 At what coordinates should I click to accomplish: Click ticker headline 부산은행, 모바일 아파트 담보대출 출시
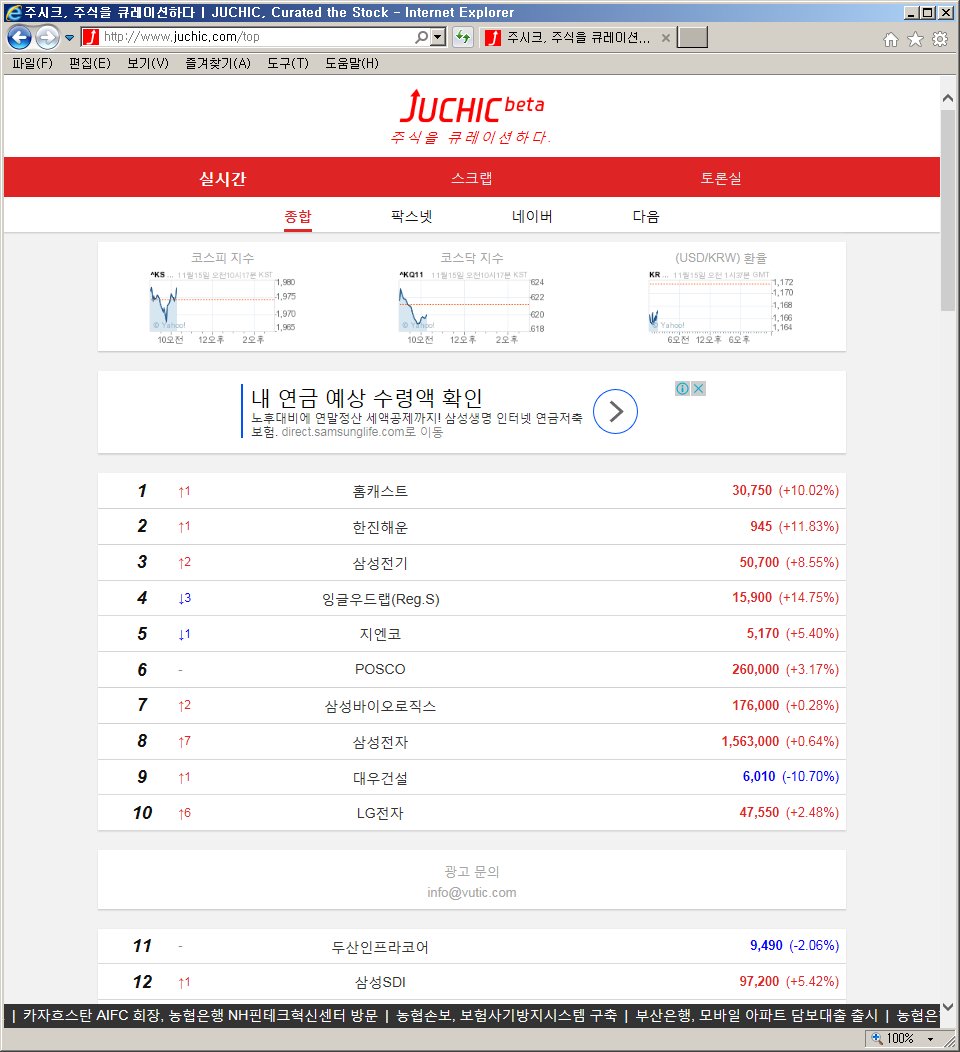point(757,1015)
